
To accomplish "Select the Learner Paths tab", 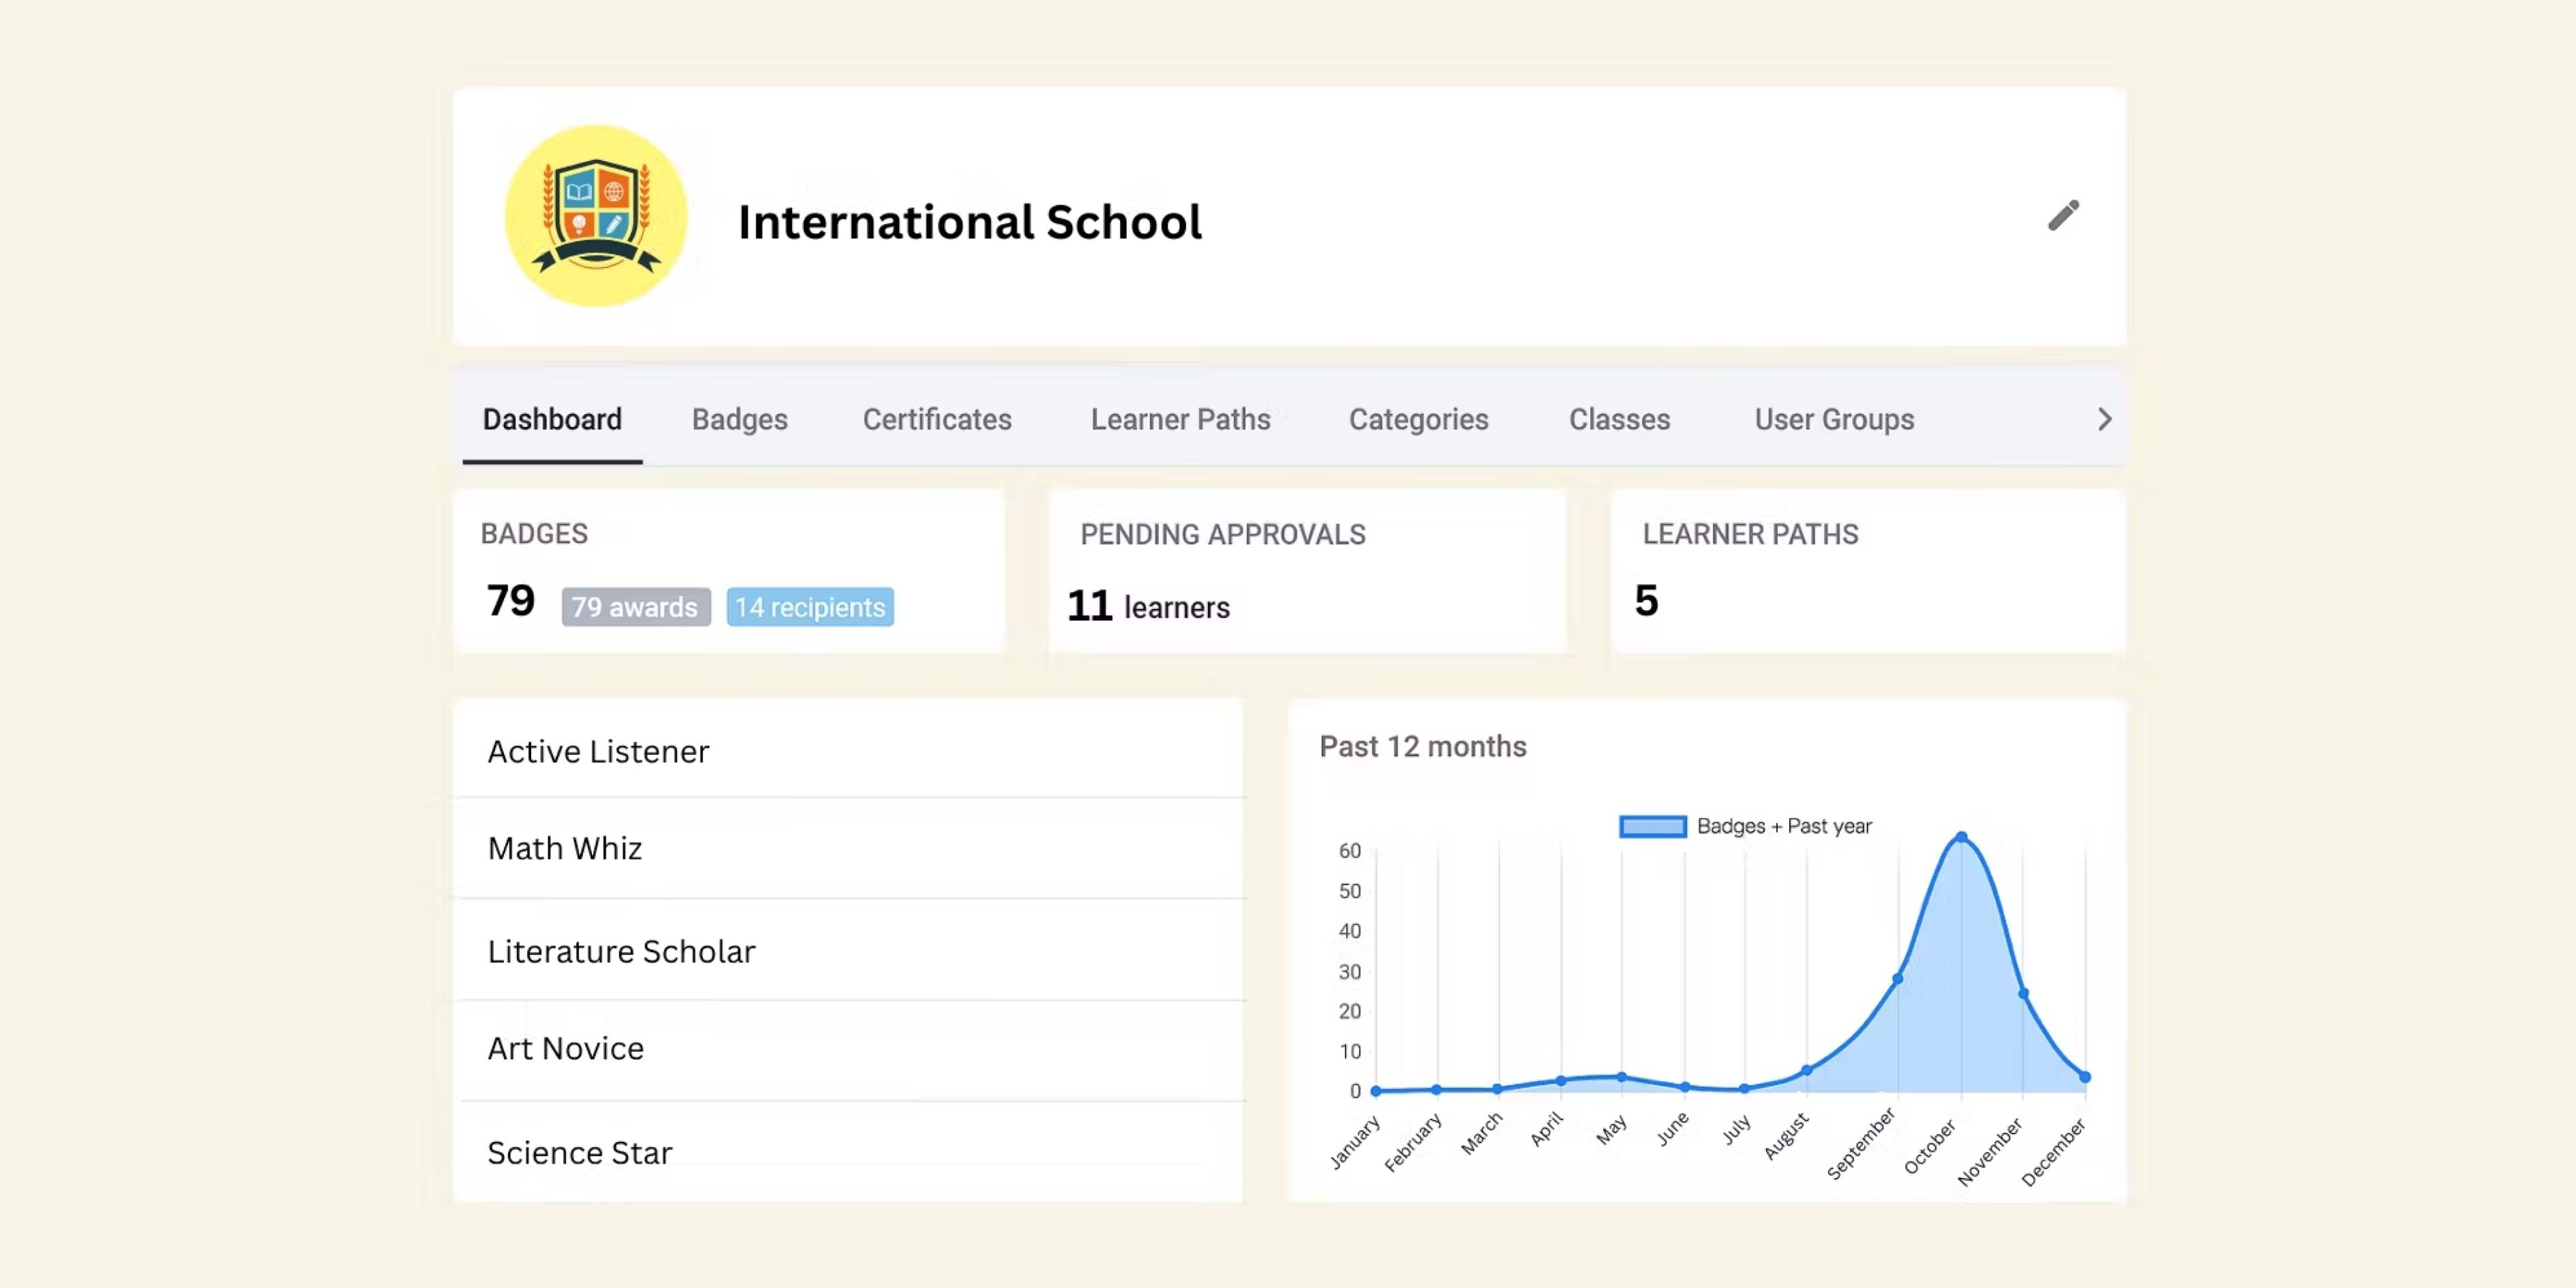I will 1180,419.
